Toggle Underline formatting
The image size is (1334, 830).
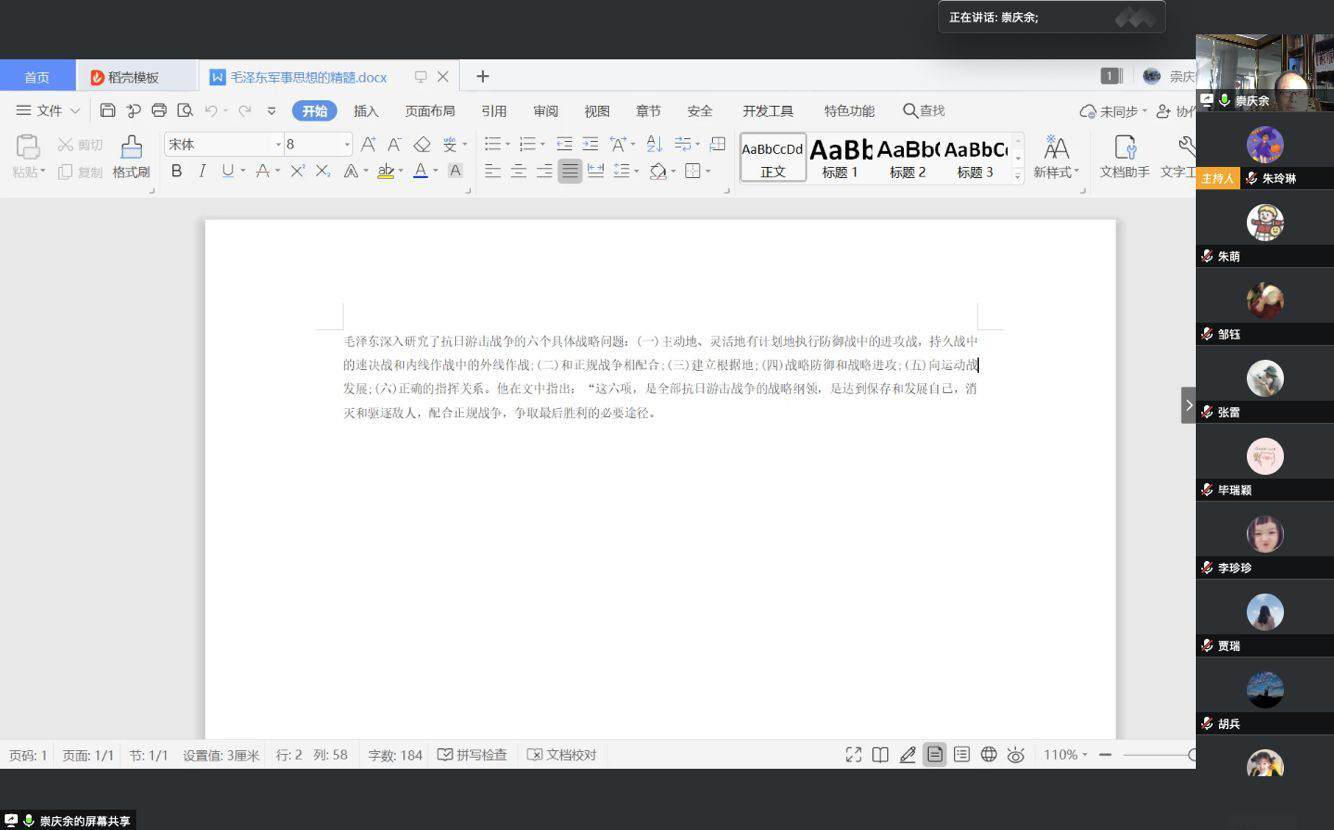coord(227,171)
